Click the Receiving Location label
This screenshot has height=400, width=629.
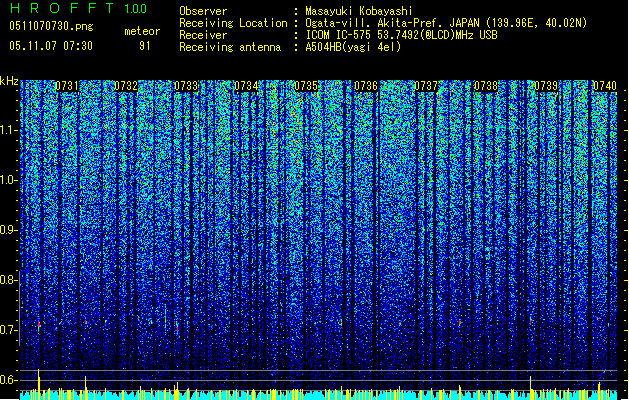[x=233, y=23]
